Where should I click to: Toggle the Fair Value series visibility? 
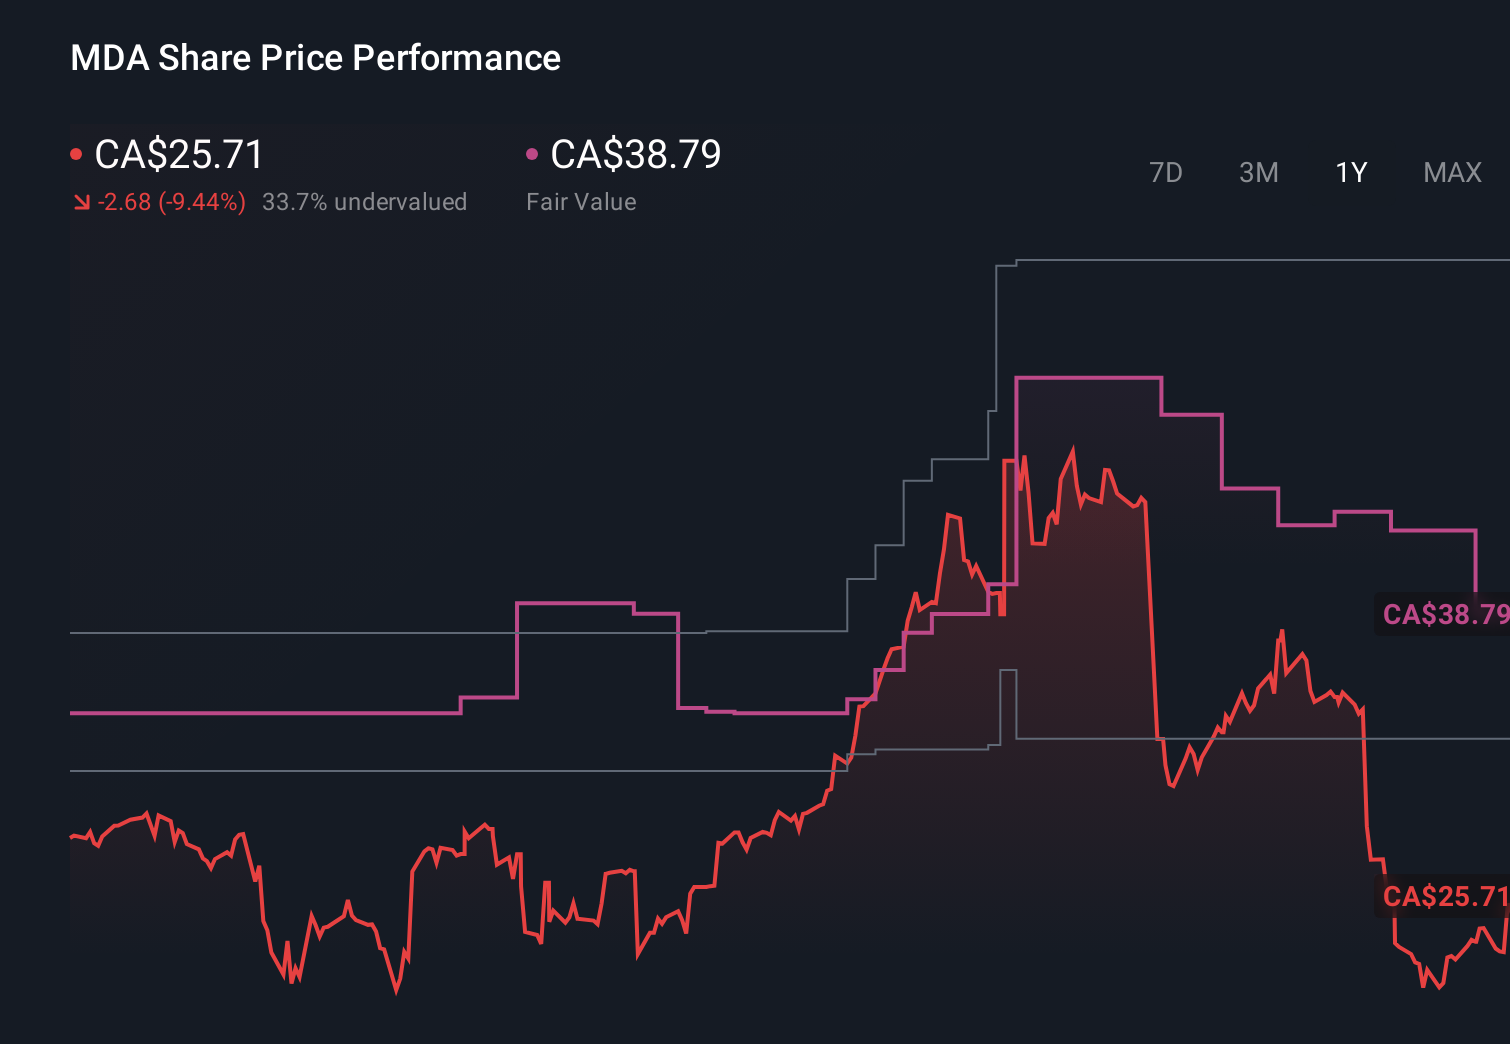[532, 153]
